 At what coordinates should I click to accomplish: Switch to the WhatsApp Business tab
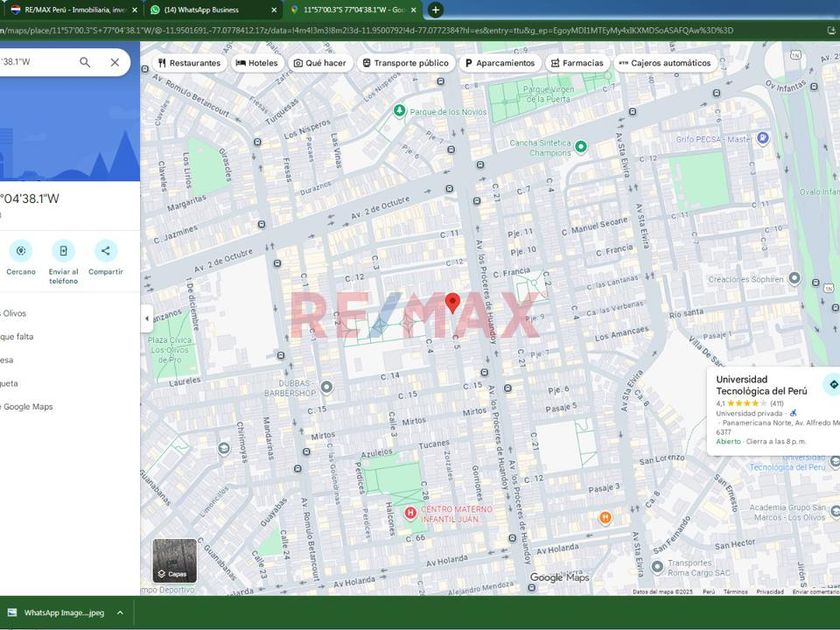[210, 10]
